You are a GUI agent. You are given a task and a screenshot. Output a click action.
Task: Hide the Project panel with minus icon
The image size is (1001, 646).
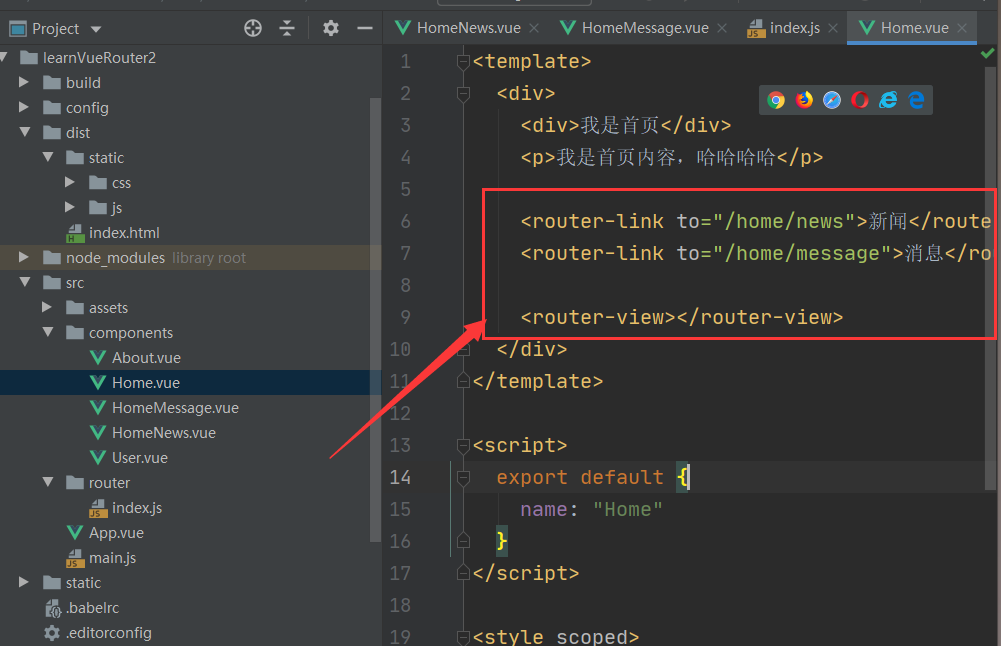(x=365, y=28)
